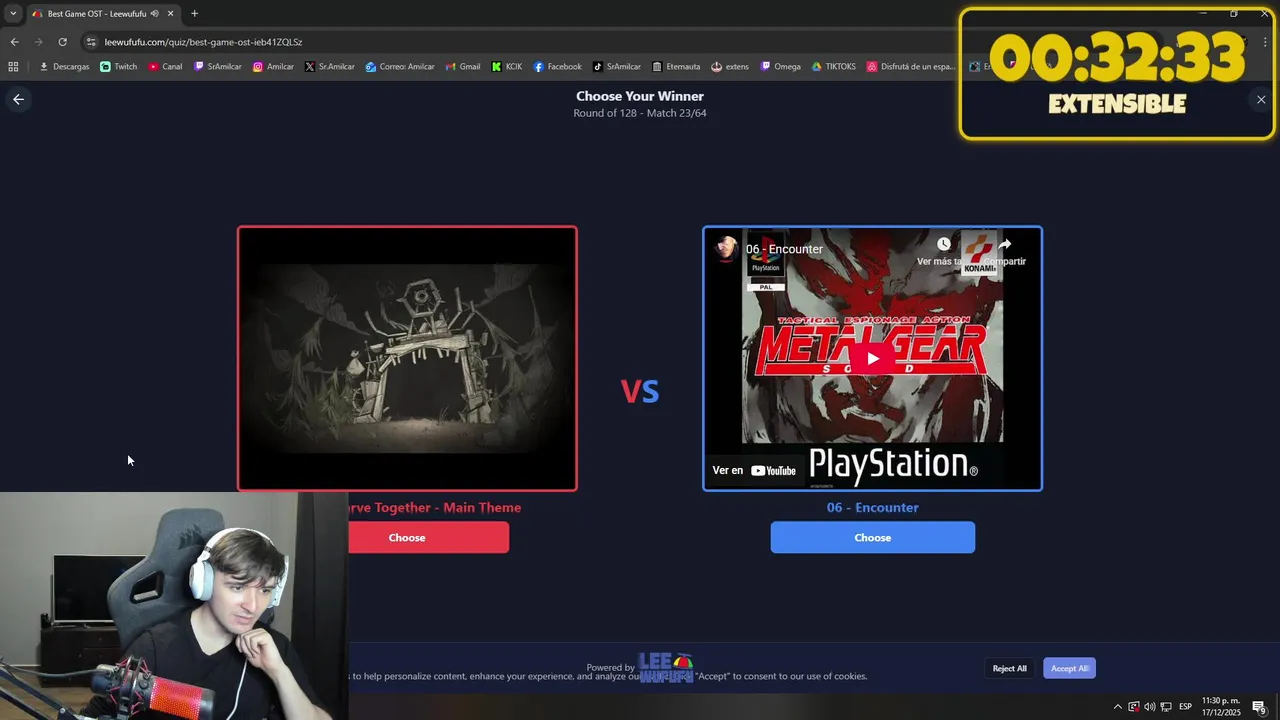Open 'Ver en YouTube' link
This screenshot has height=720, width=1280.
[754, 470]
